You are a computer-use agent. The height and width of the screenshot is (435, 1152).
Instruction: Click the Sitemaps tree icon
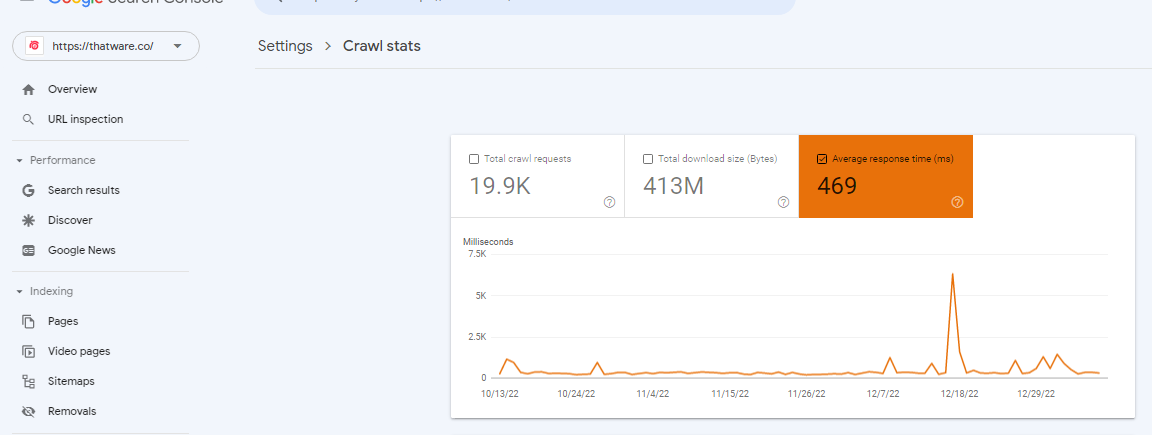29,381
